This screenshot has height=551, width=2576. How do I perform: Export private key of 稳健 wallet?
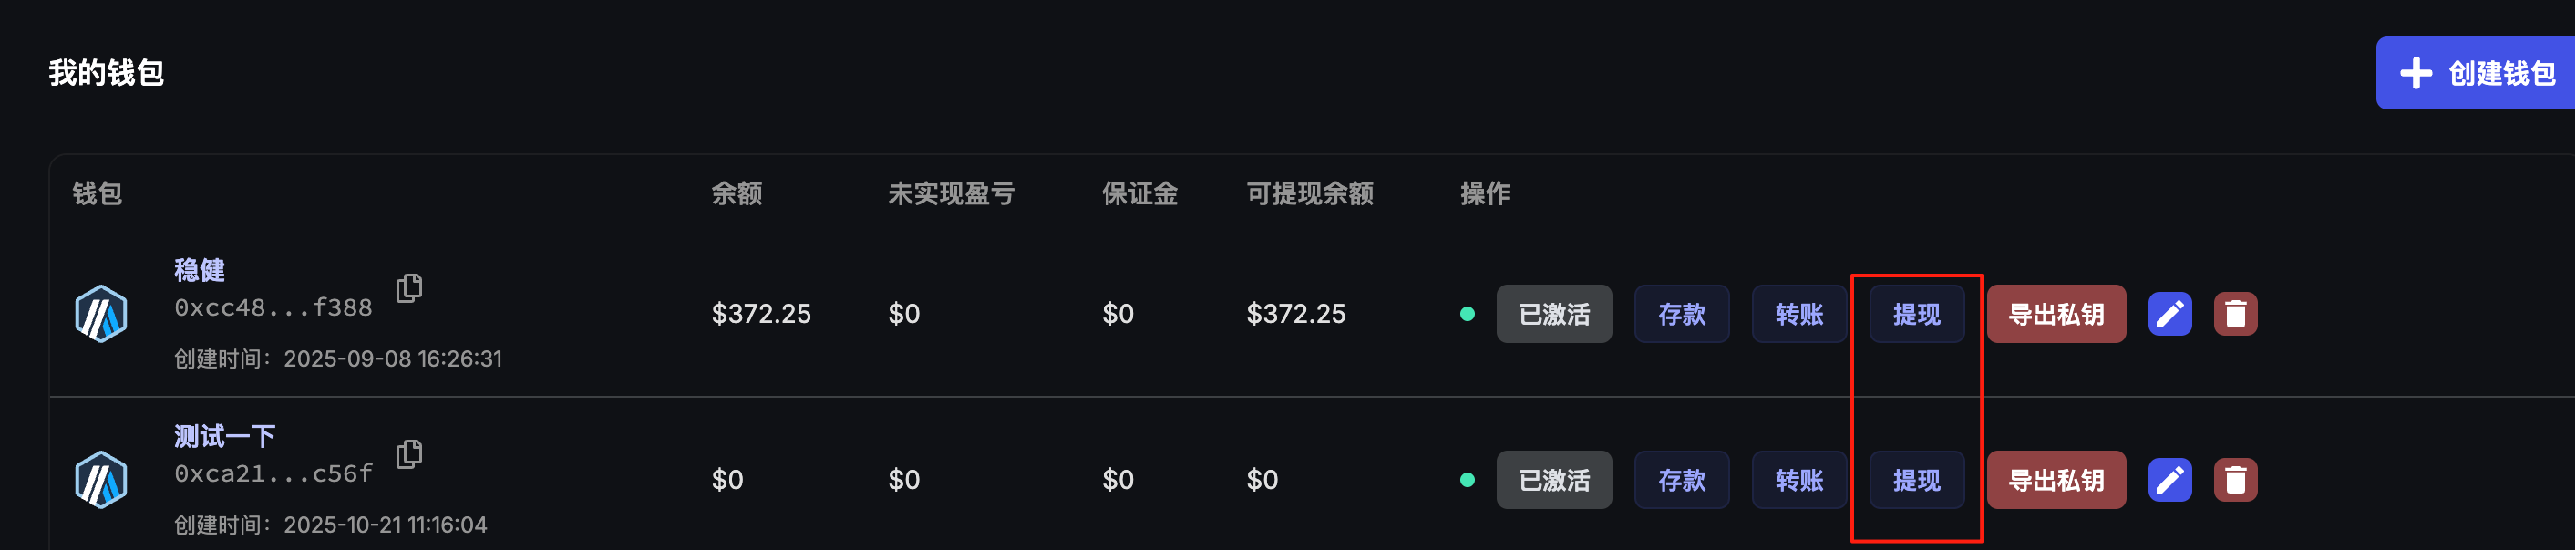(2055, 314)
